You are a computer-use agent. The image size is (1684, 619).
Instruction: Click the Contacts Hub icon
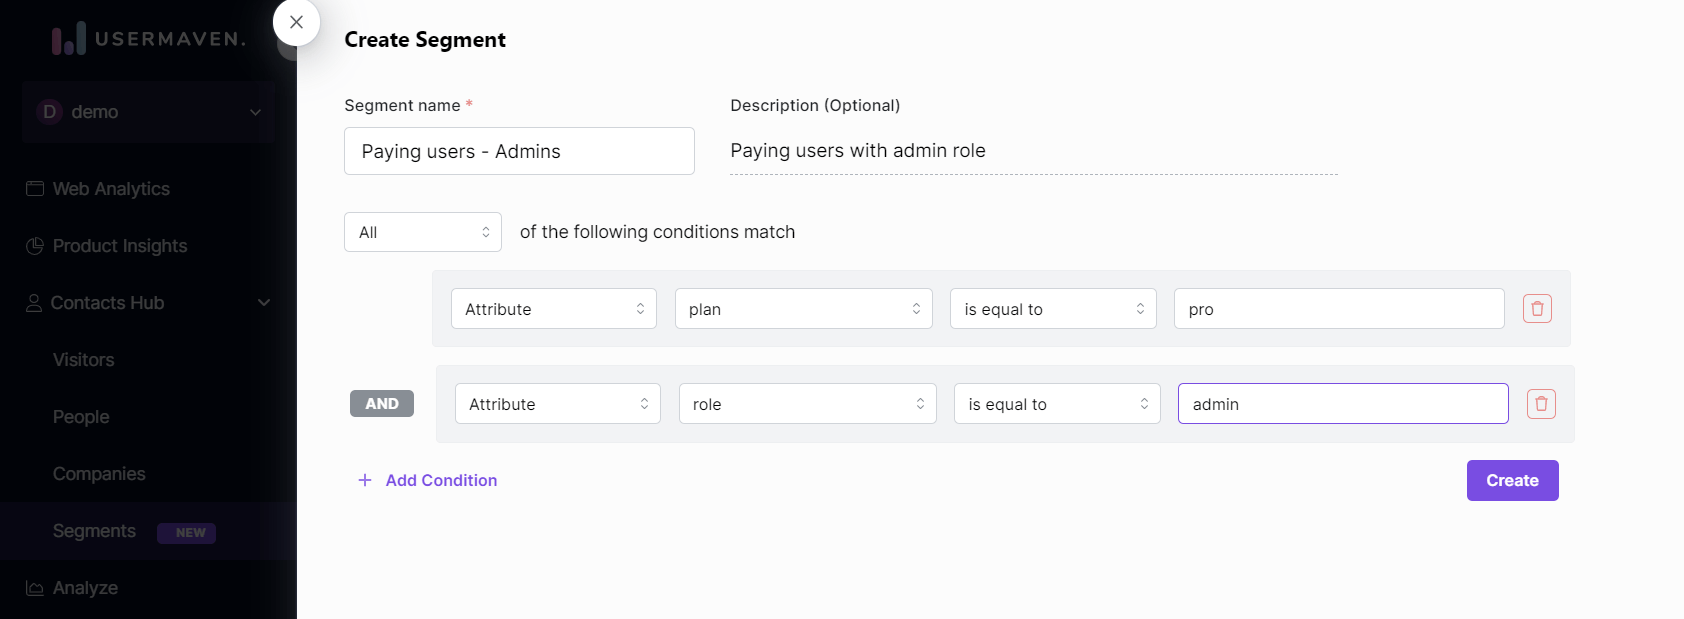pos(33,302)
